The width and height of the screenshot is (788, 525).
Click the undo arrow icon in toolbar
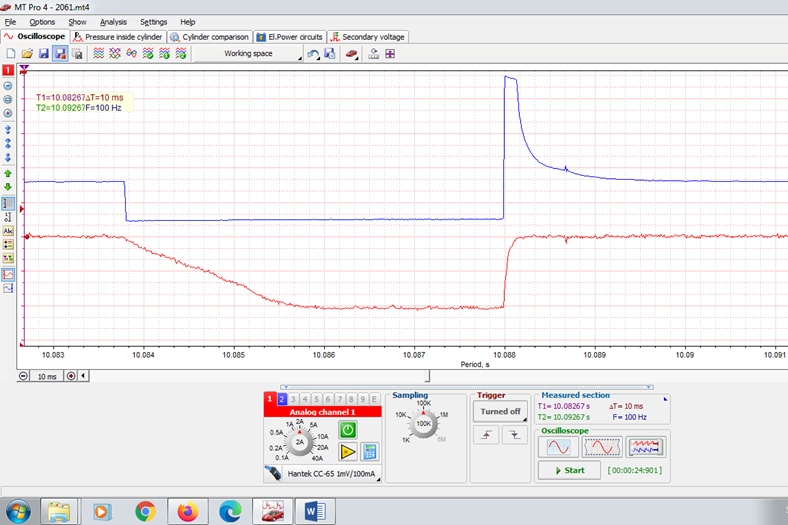pyautogui.click(x=313, y=54)
